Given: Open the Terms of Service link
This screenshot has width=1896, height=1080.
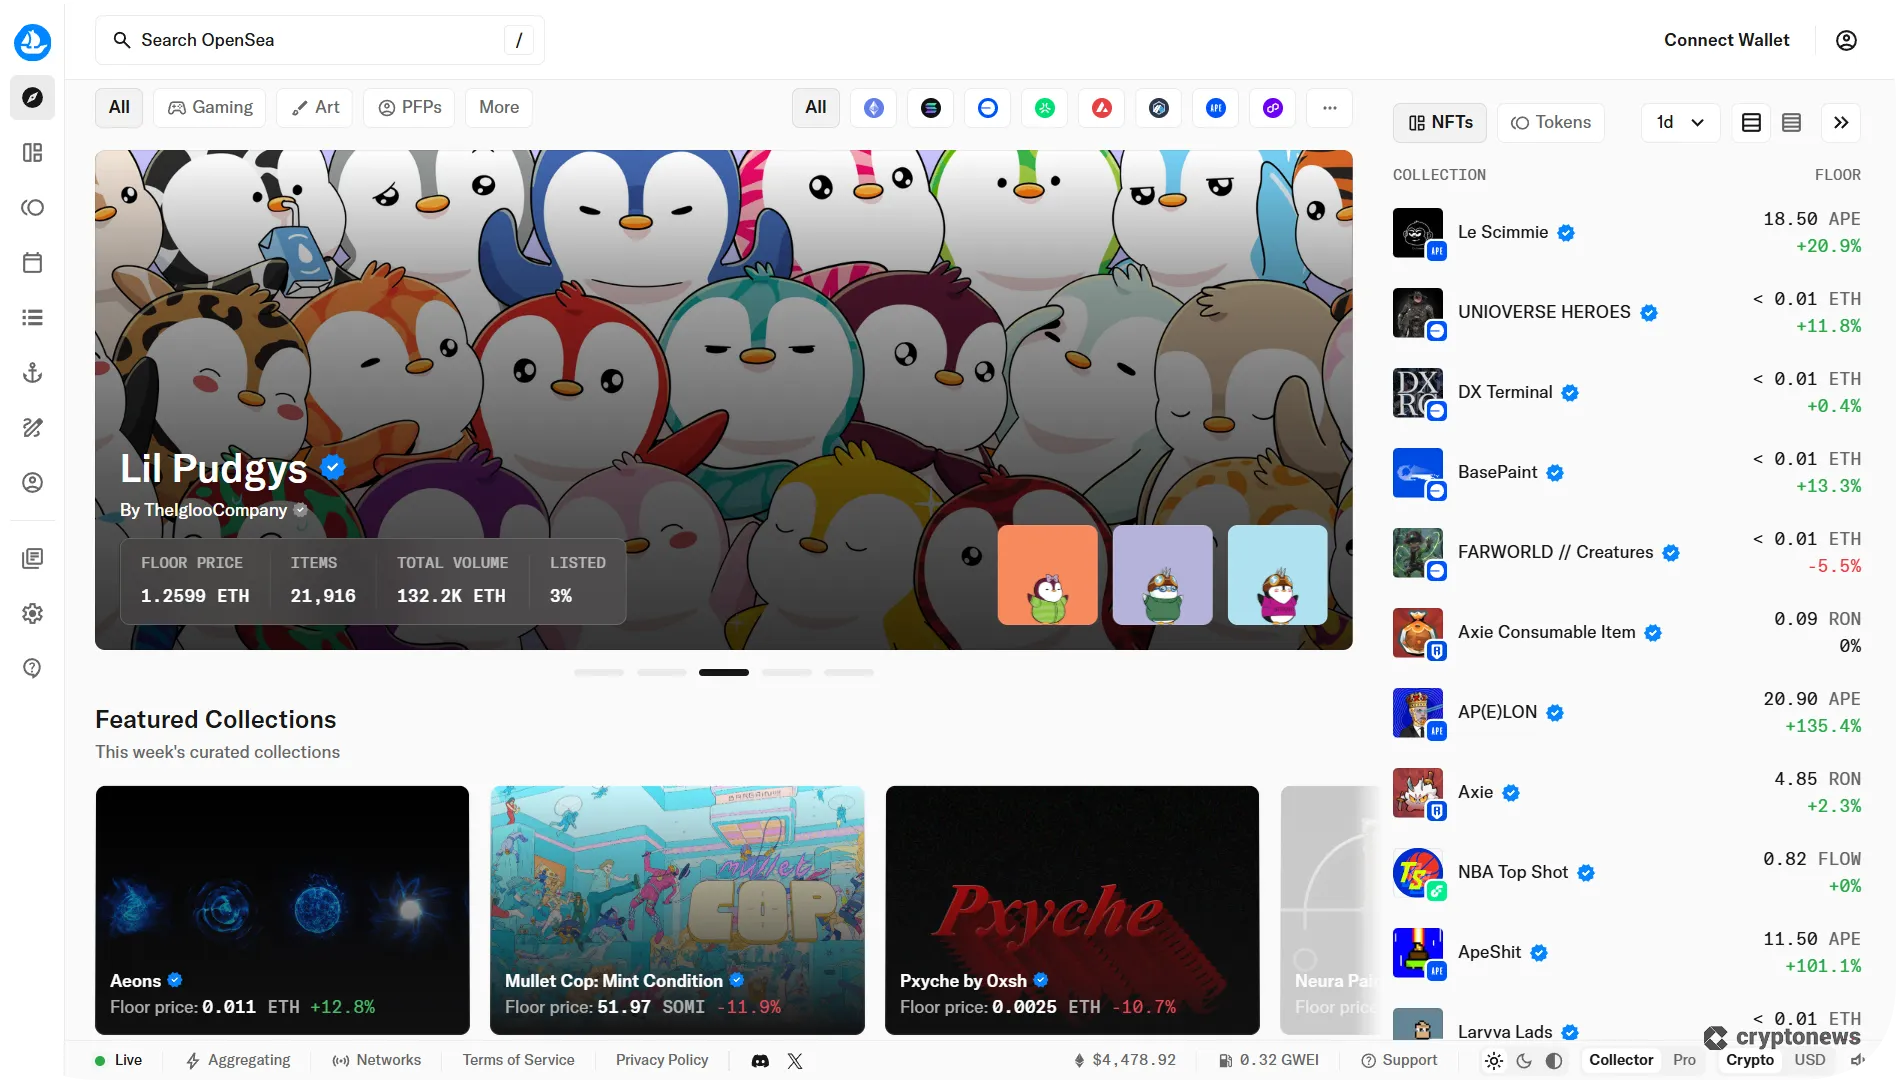Looking at the screenshot, I should coord(518,1060).
